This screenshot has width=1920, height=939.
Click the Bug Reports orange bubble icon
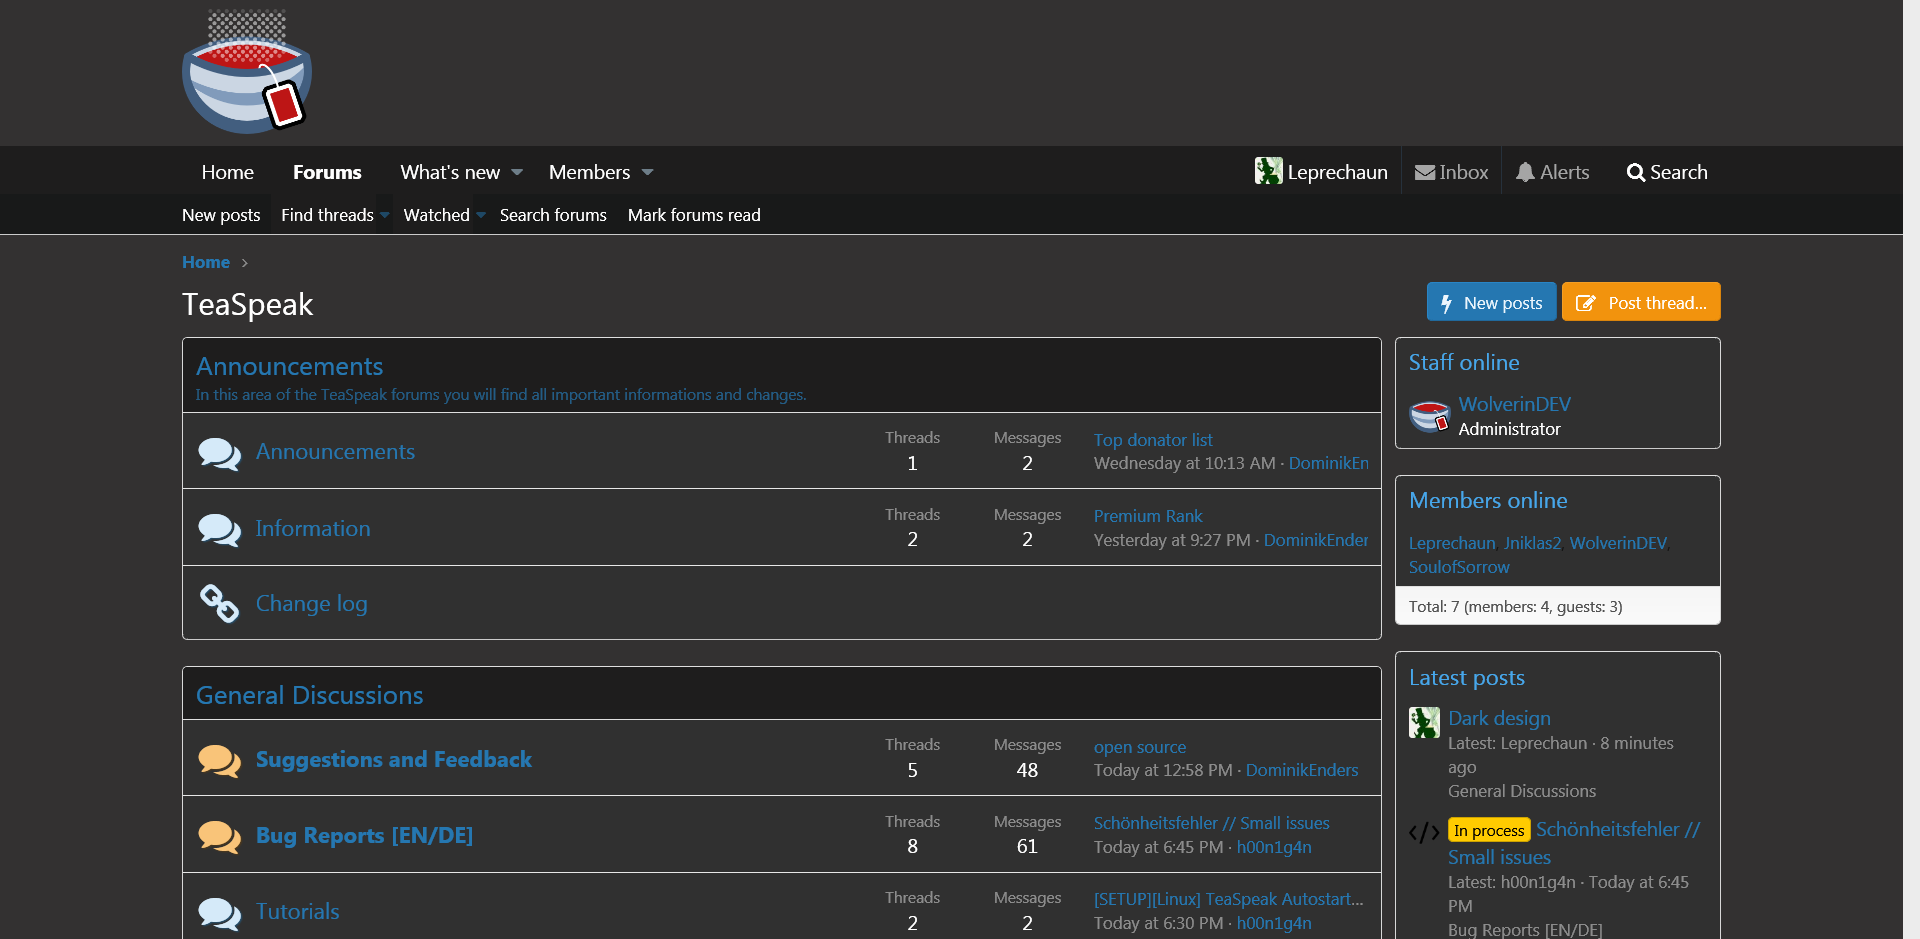coord(219,836)
